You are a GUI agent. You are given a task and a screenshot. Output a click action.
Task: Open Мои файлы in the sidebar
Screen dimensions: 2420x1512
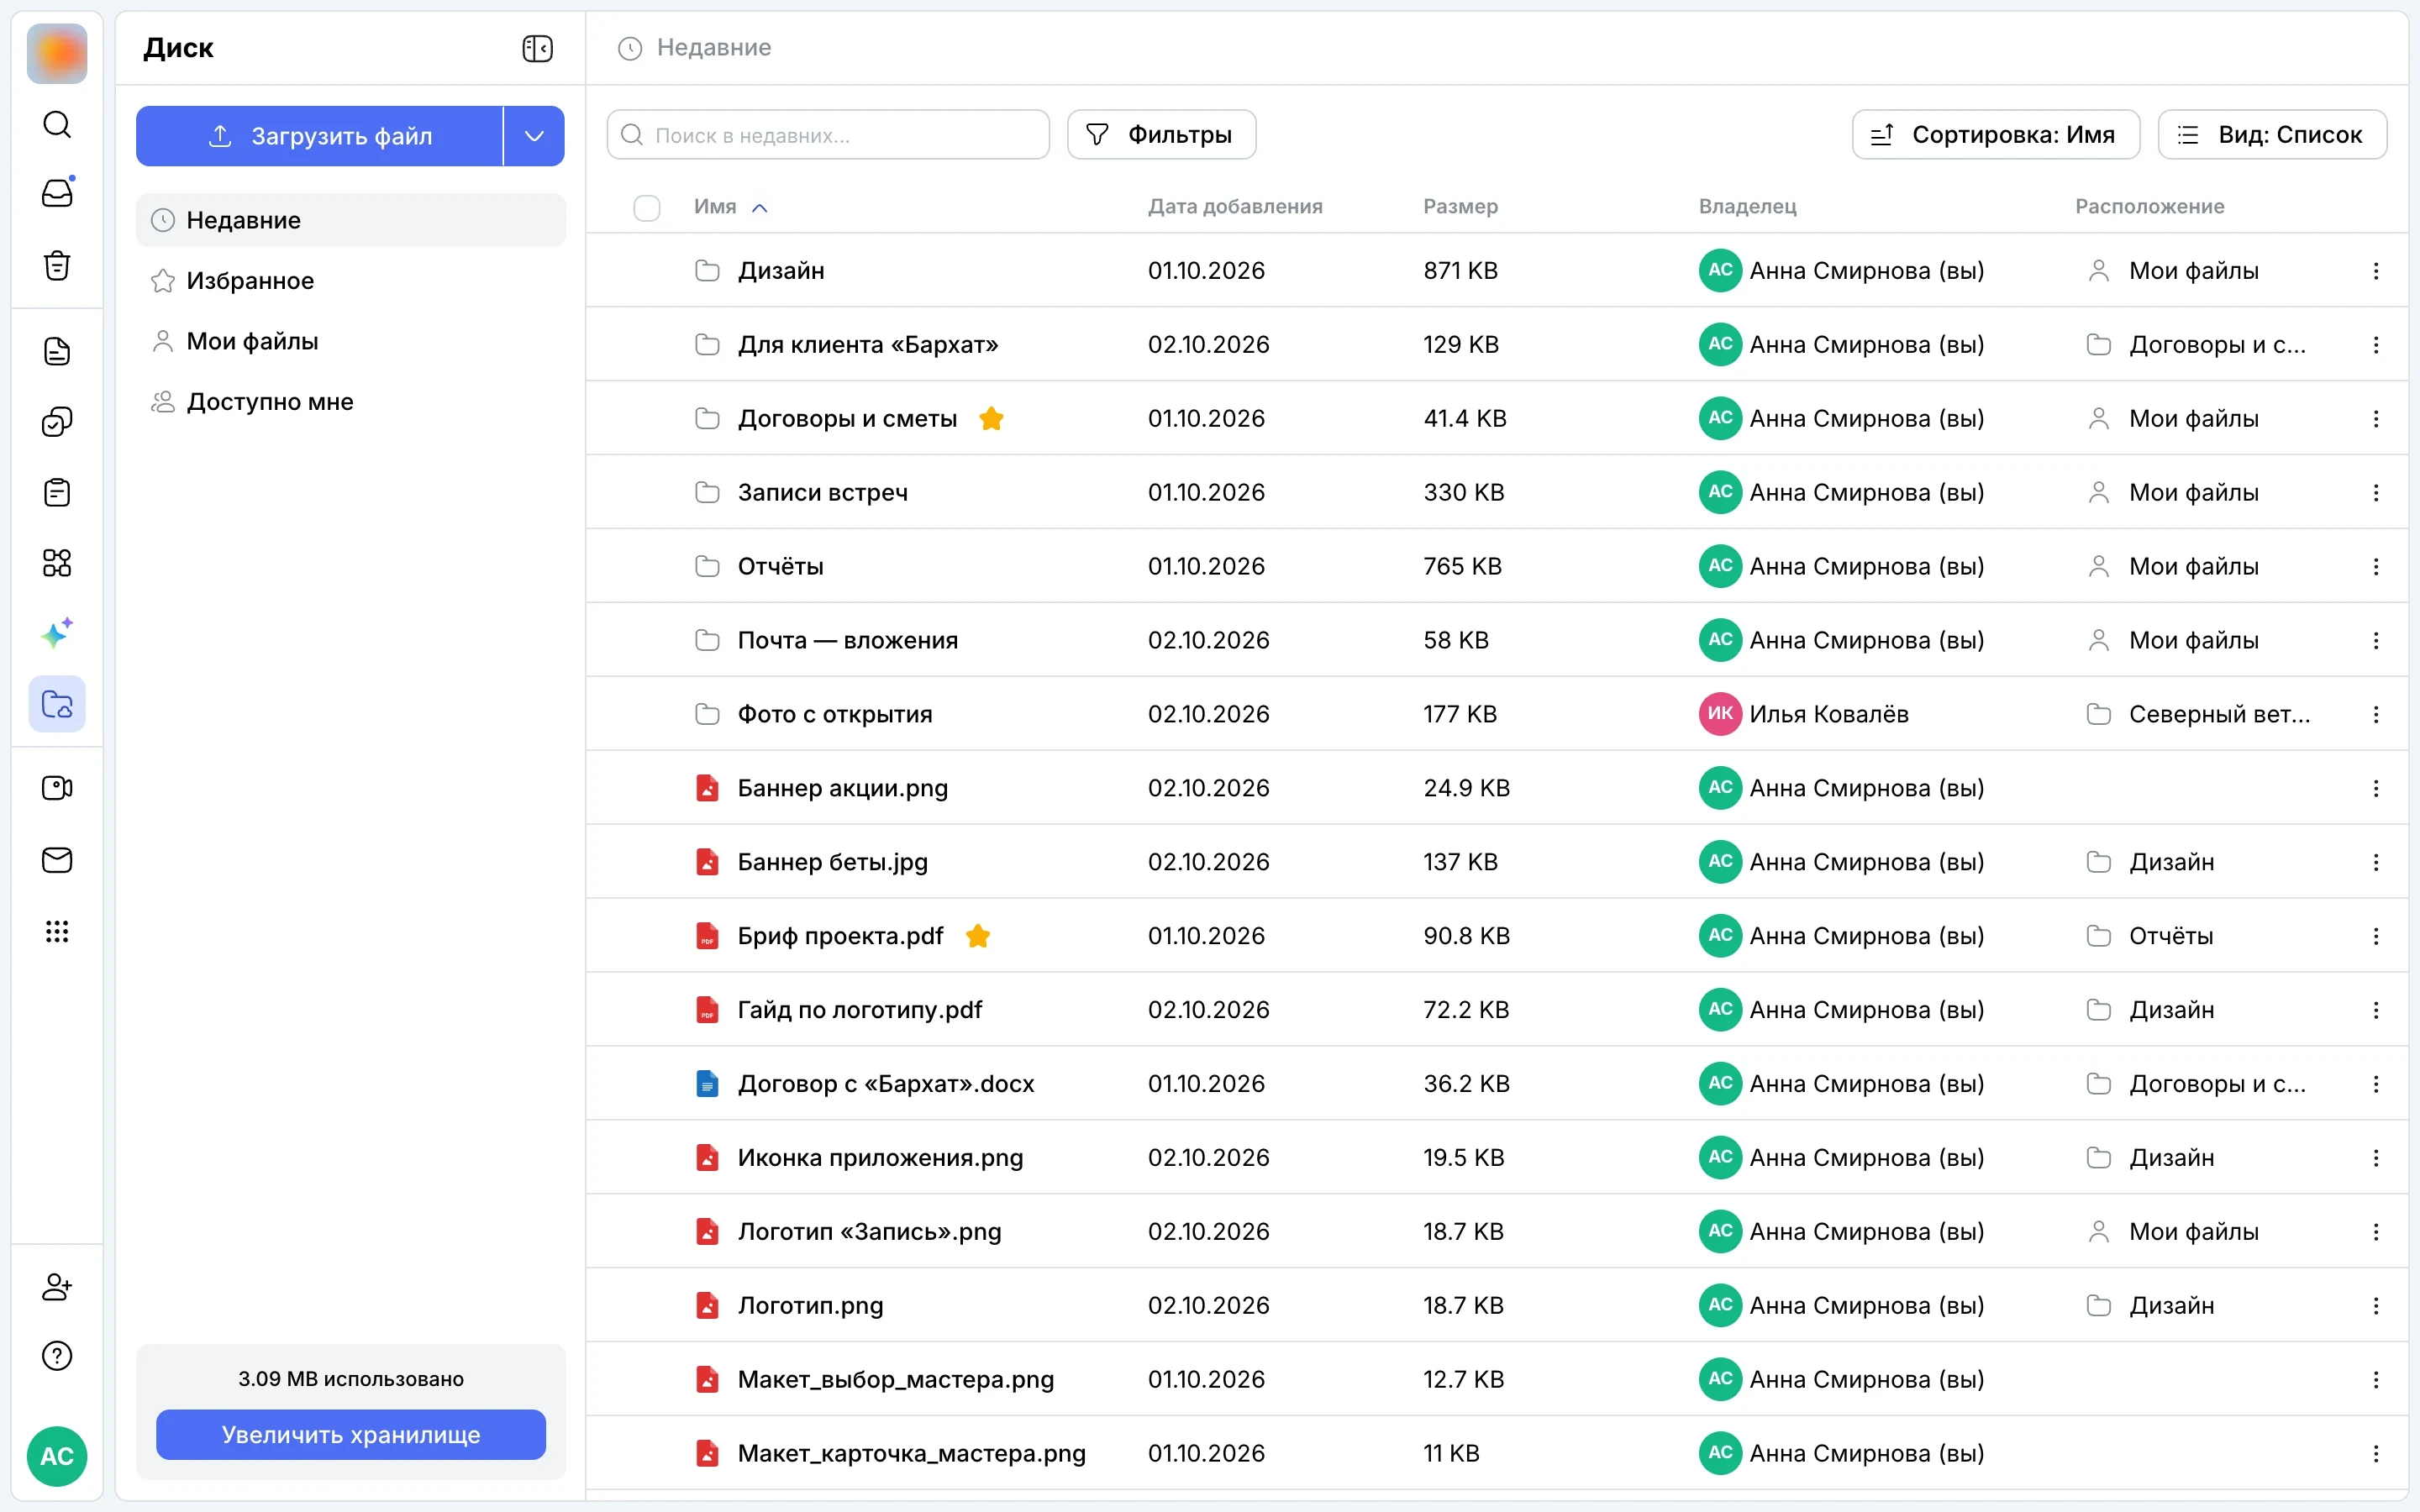click(x=351, y=341)
